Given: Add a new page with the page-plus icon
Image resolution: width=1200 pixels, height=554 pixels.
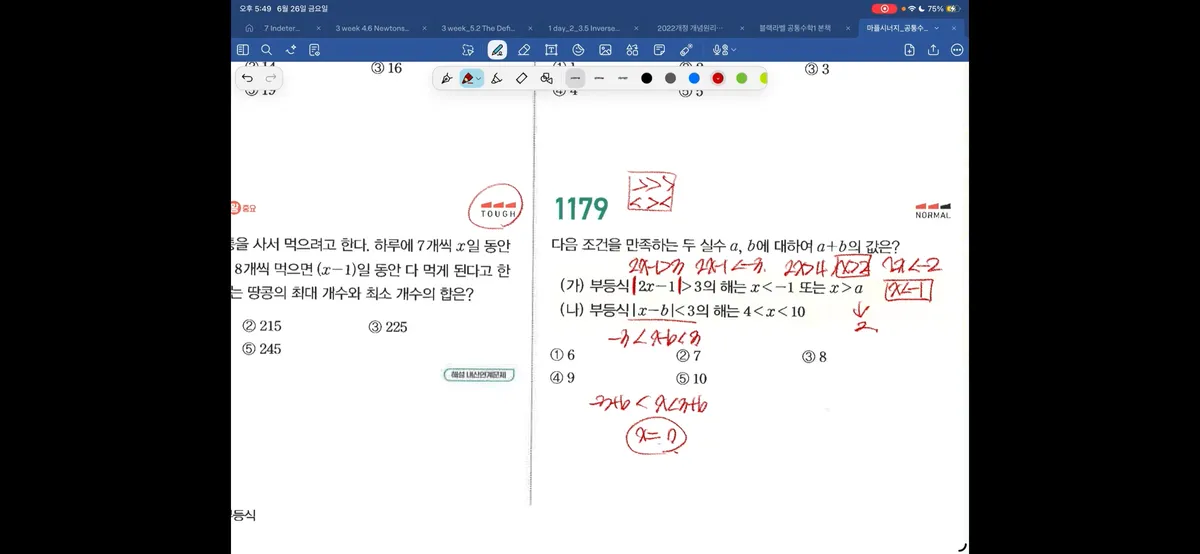Looking at the screenshot, I should tap(909, 49).
